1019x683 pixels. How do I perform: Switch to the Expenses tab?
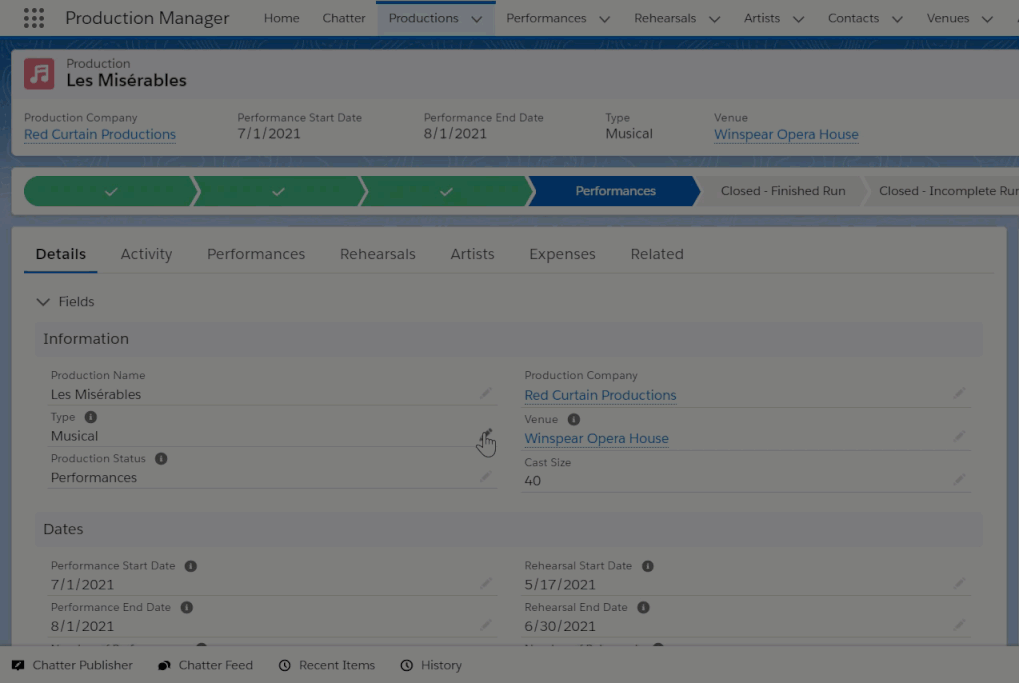tap(562, 254)
